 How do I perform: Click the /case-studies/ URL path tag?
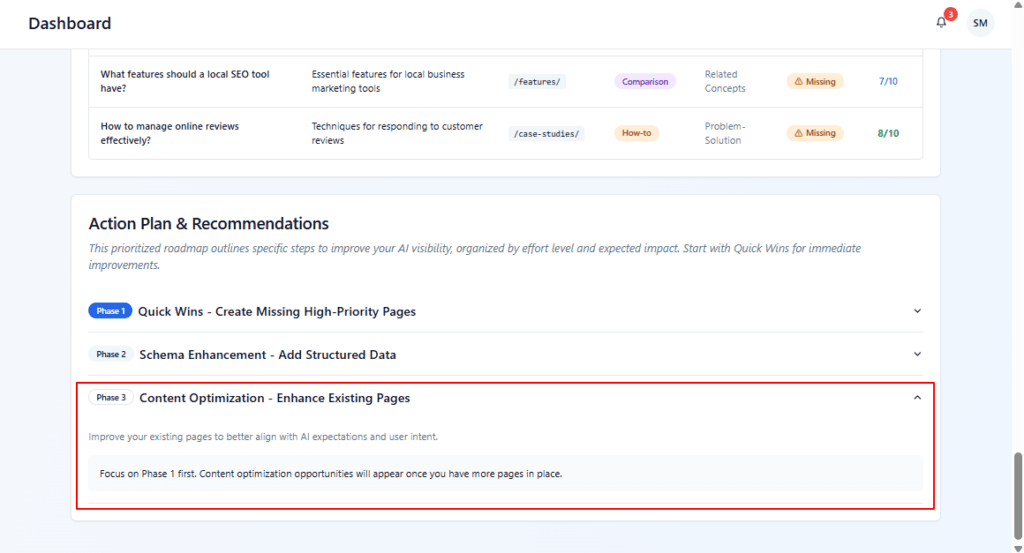coord(546,133)
